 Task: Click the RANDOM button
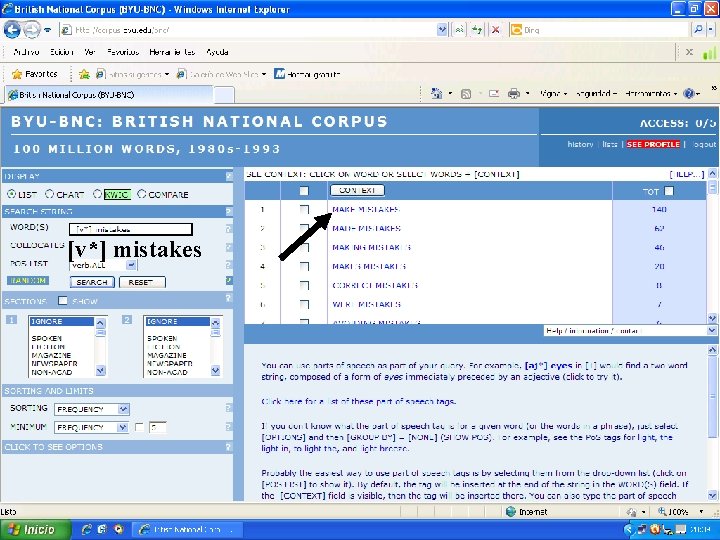[x=28, y=281]
